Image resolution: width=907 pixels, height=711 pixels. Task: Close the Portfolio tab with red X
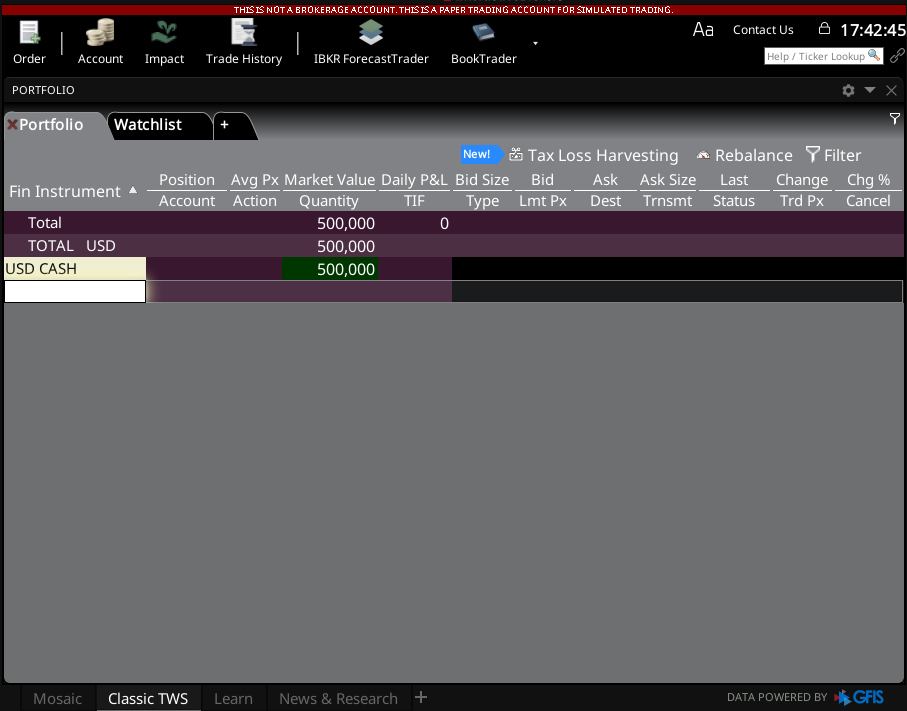[12, 124]
